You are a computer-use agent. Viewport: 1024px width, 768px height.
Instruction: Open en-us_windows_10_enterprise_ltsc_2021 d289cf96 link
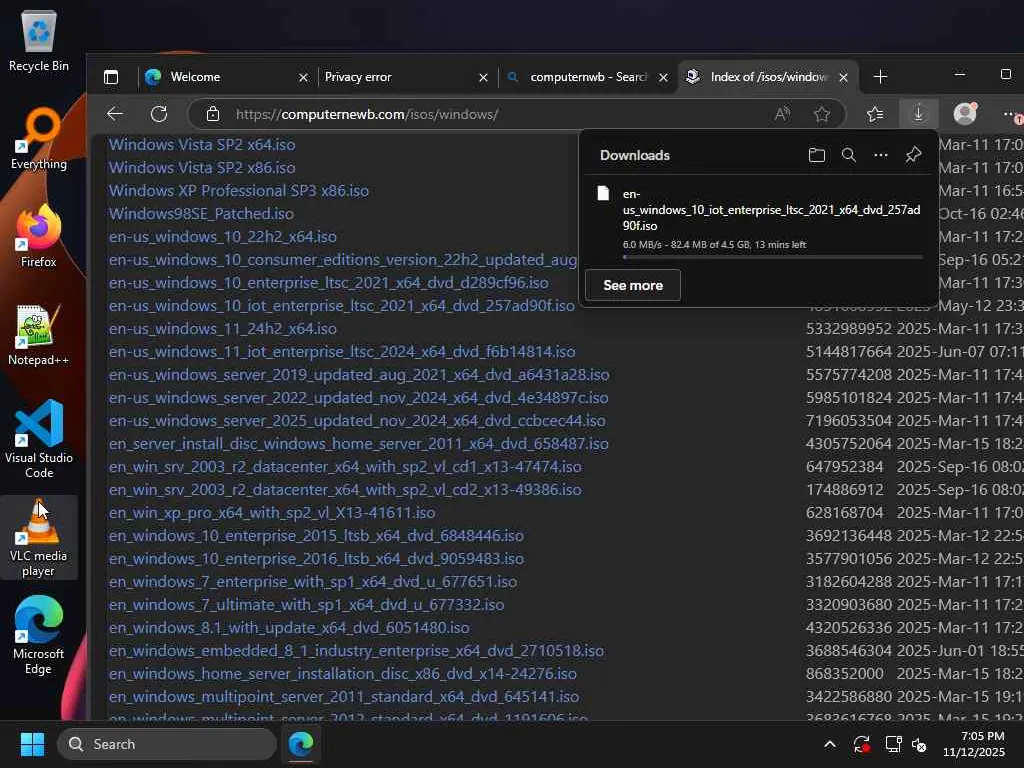(328, 282)
